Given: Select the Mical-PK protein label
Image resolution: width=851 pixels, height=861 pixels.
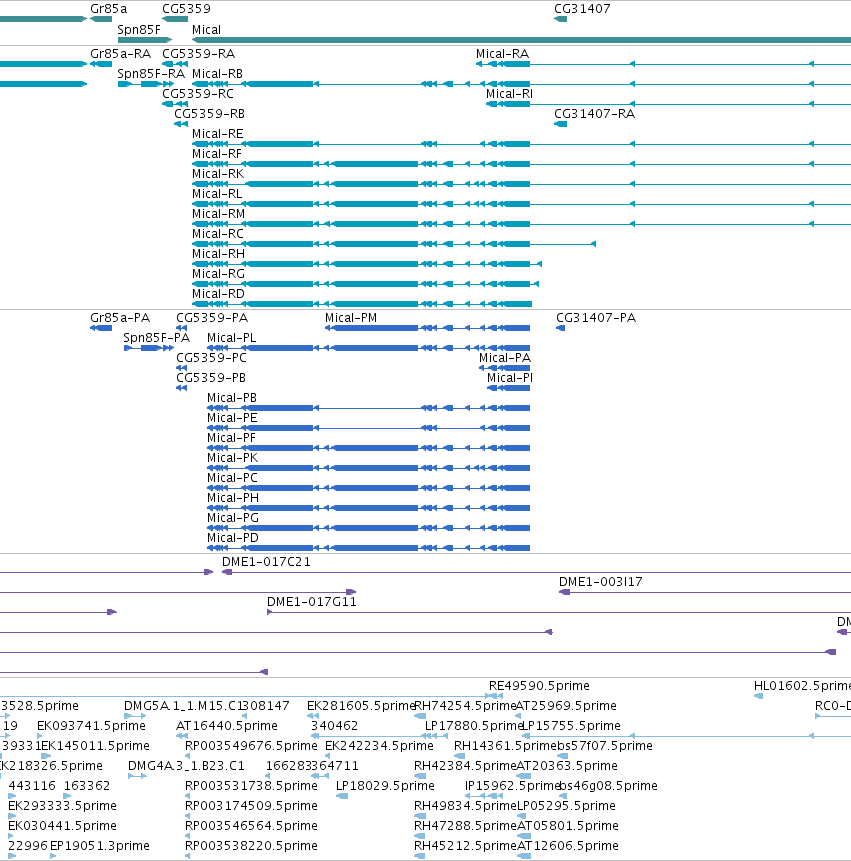Looking at the screenshot, I should click(x=232, y=458).
